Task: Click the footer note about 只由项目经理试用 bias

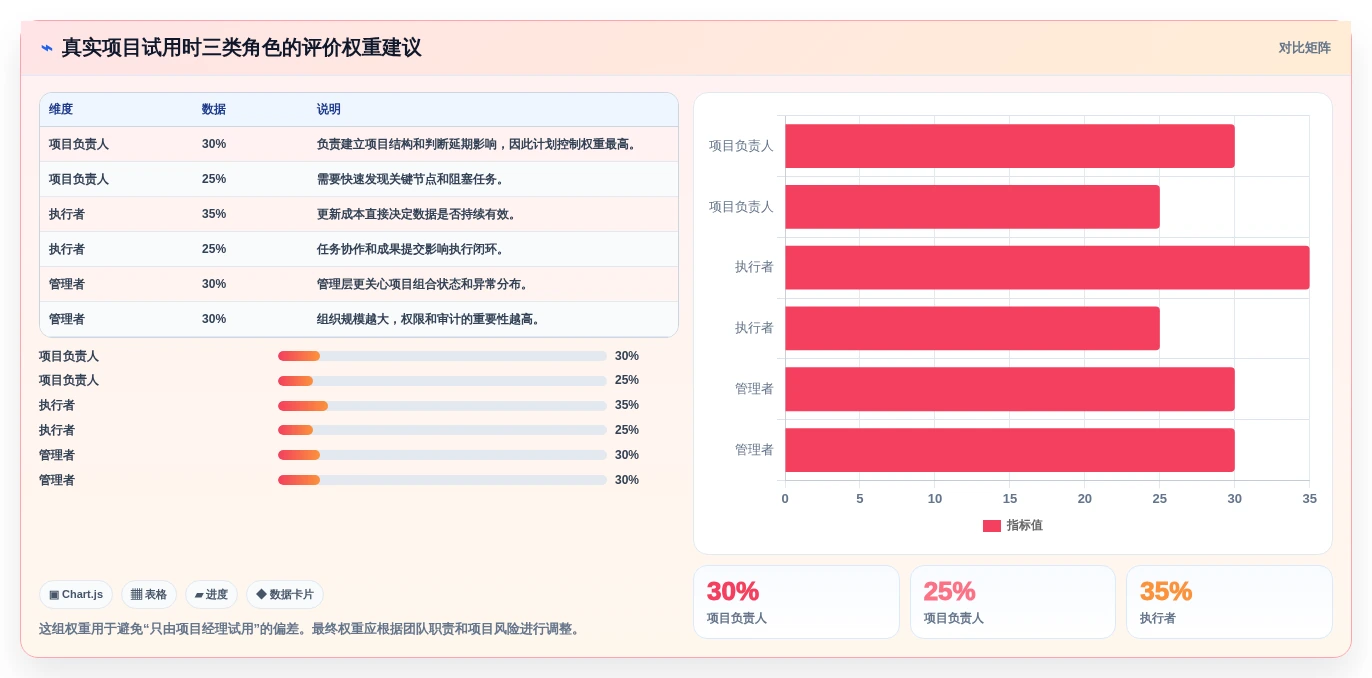Action: coord(312,629)
